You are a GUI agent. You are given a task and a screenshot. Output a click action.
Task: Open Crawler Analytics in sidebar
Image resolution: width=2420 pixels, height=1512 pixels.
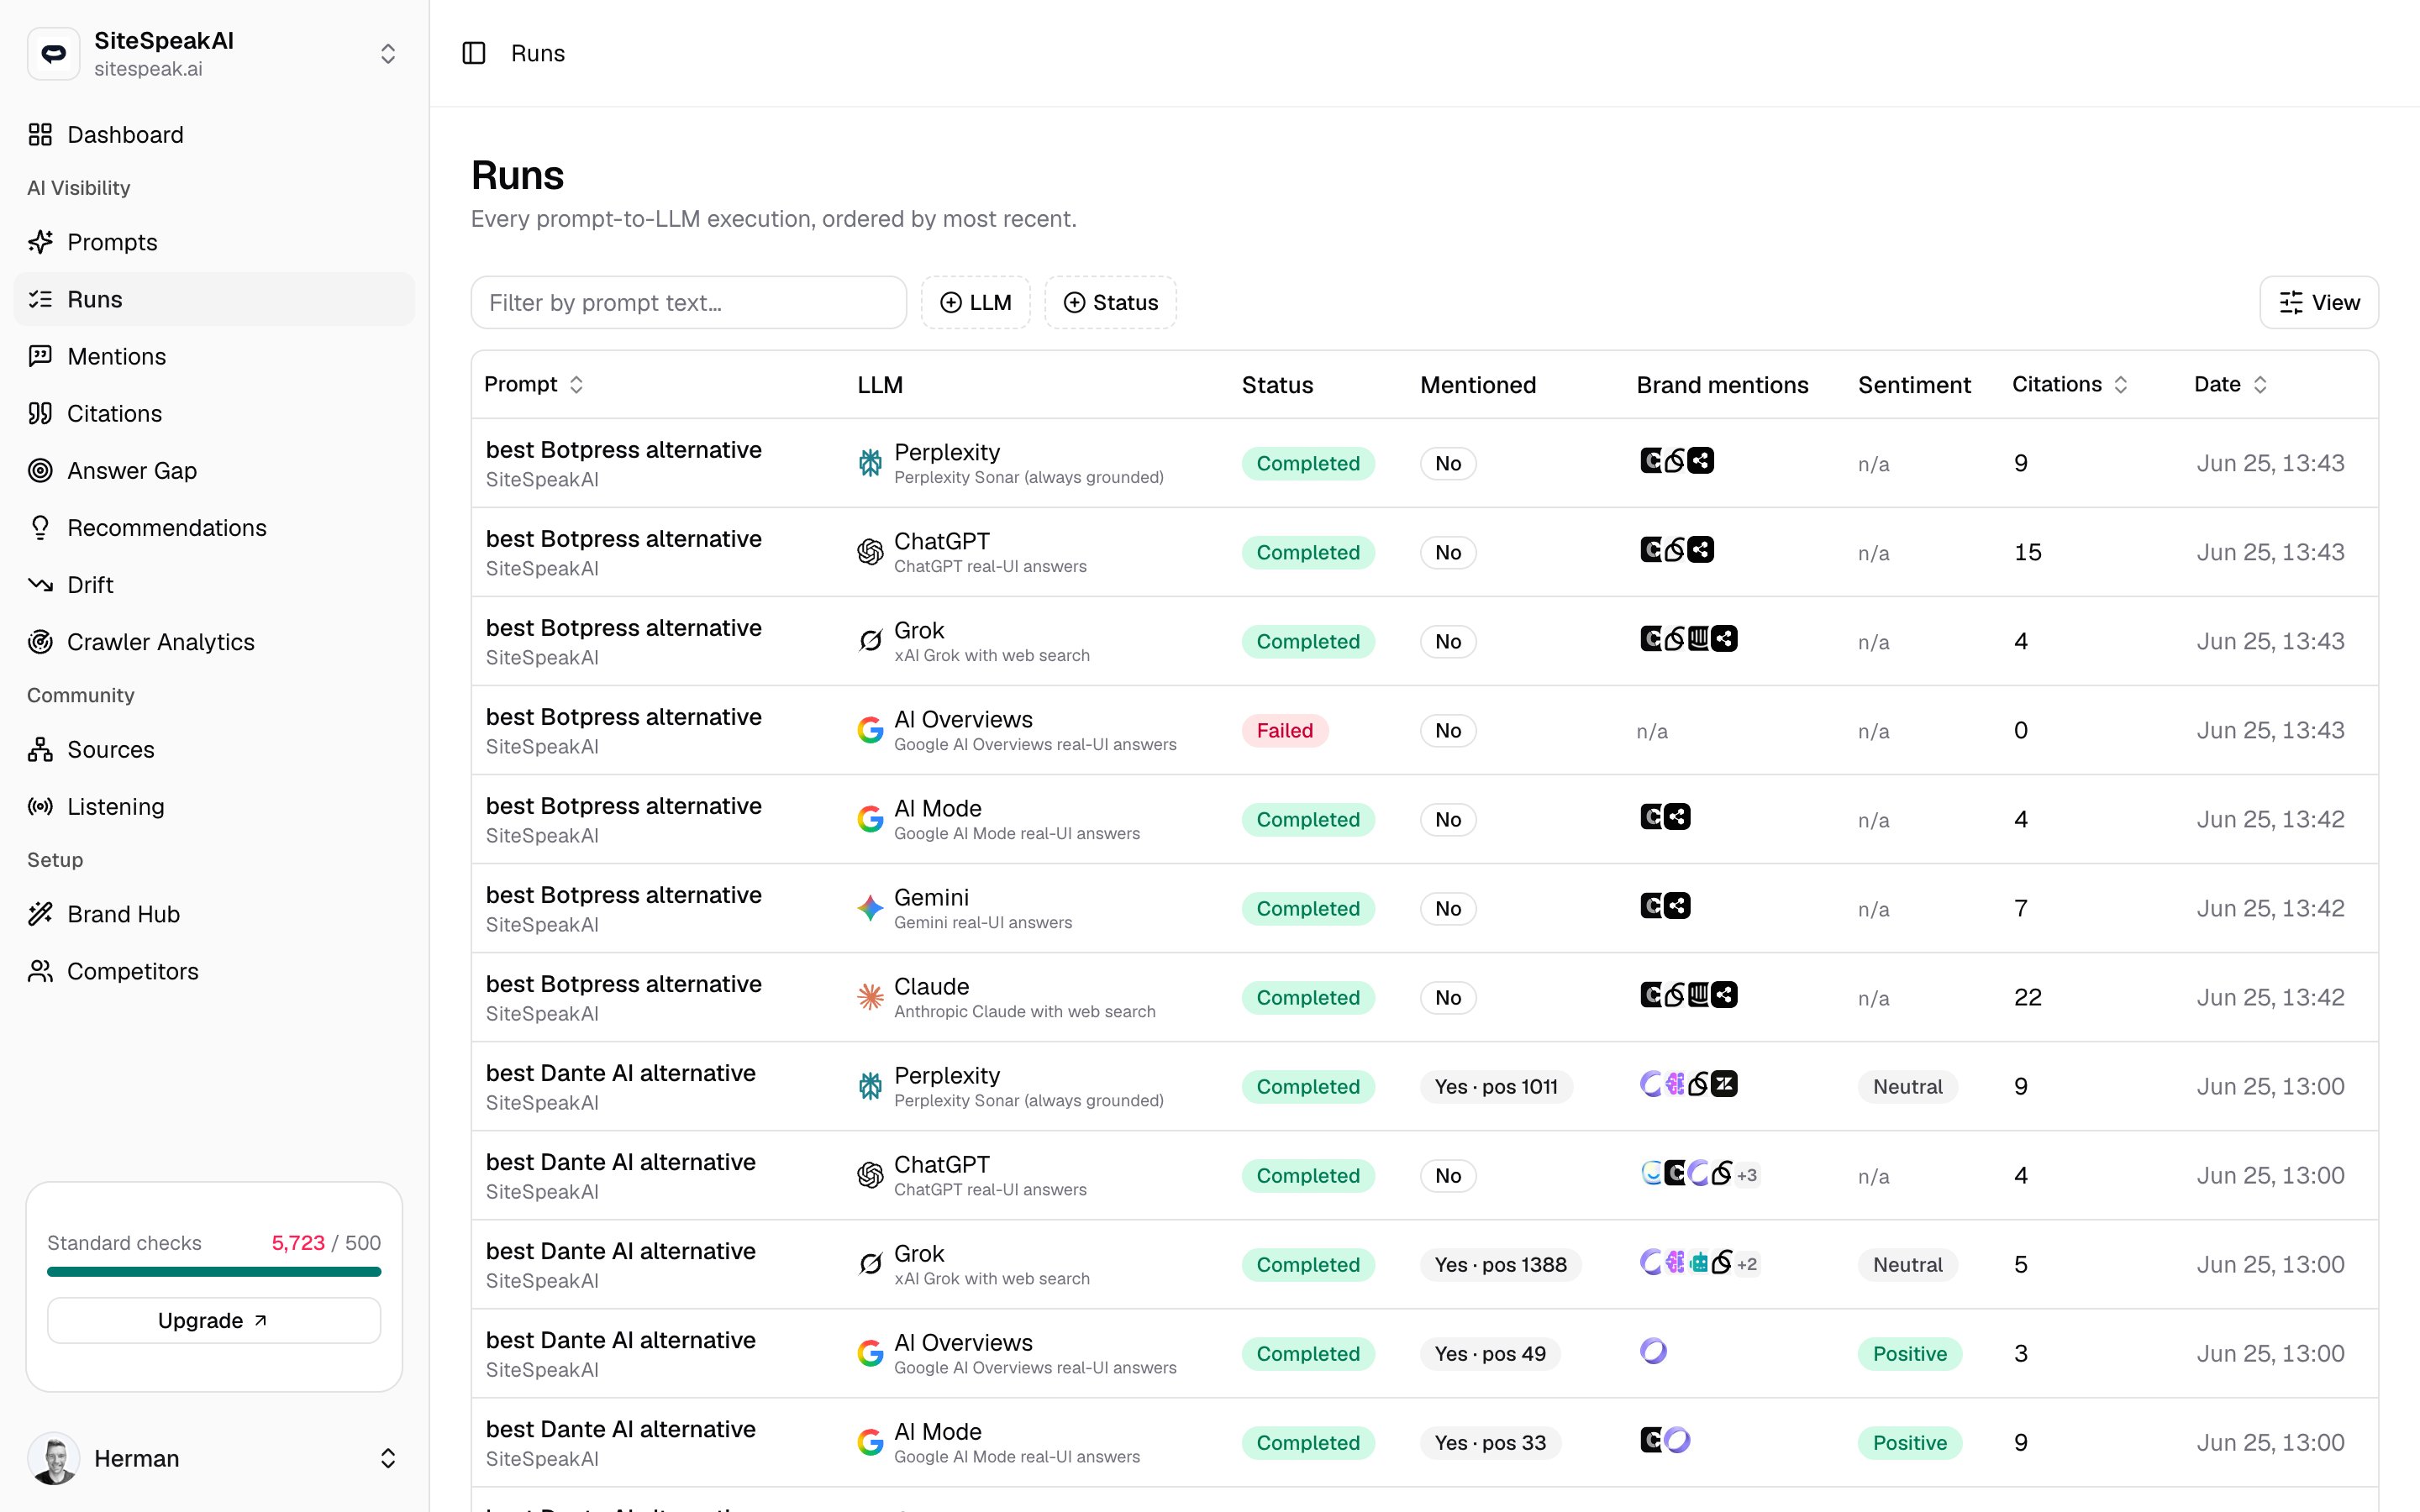214,641
